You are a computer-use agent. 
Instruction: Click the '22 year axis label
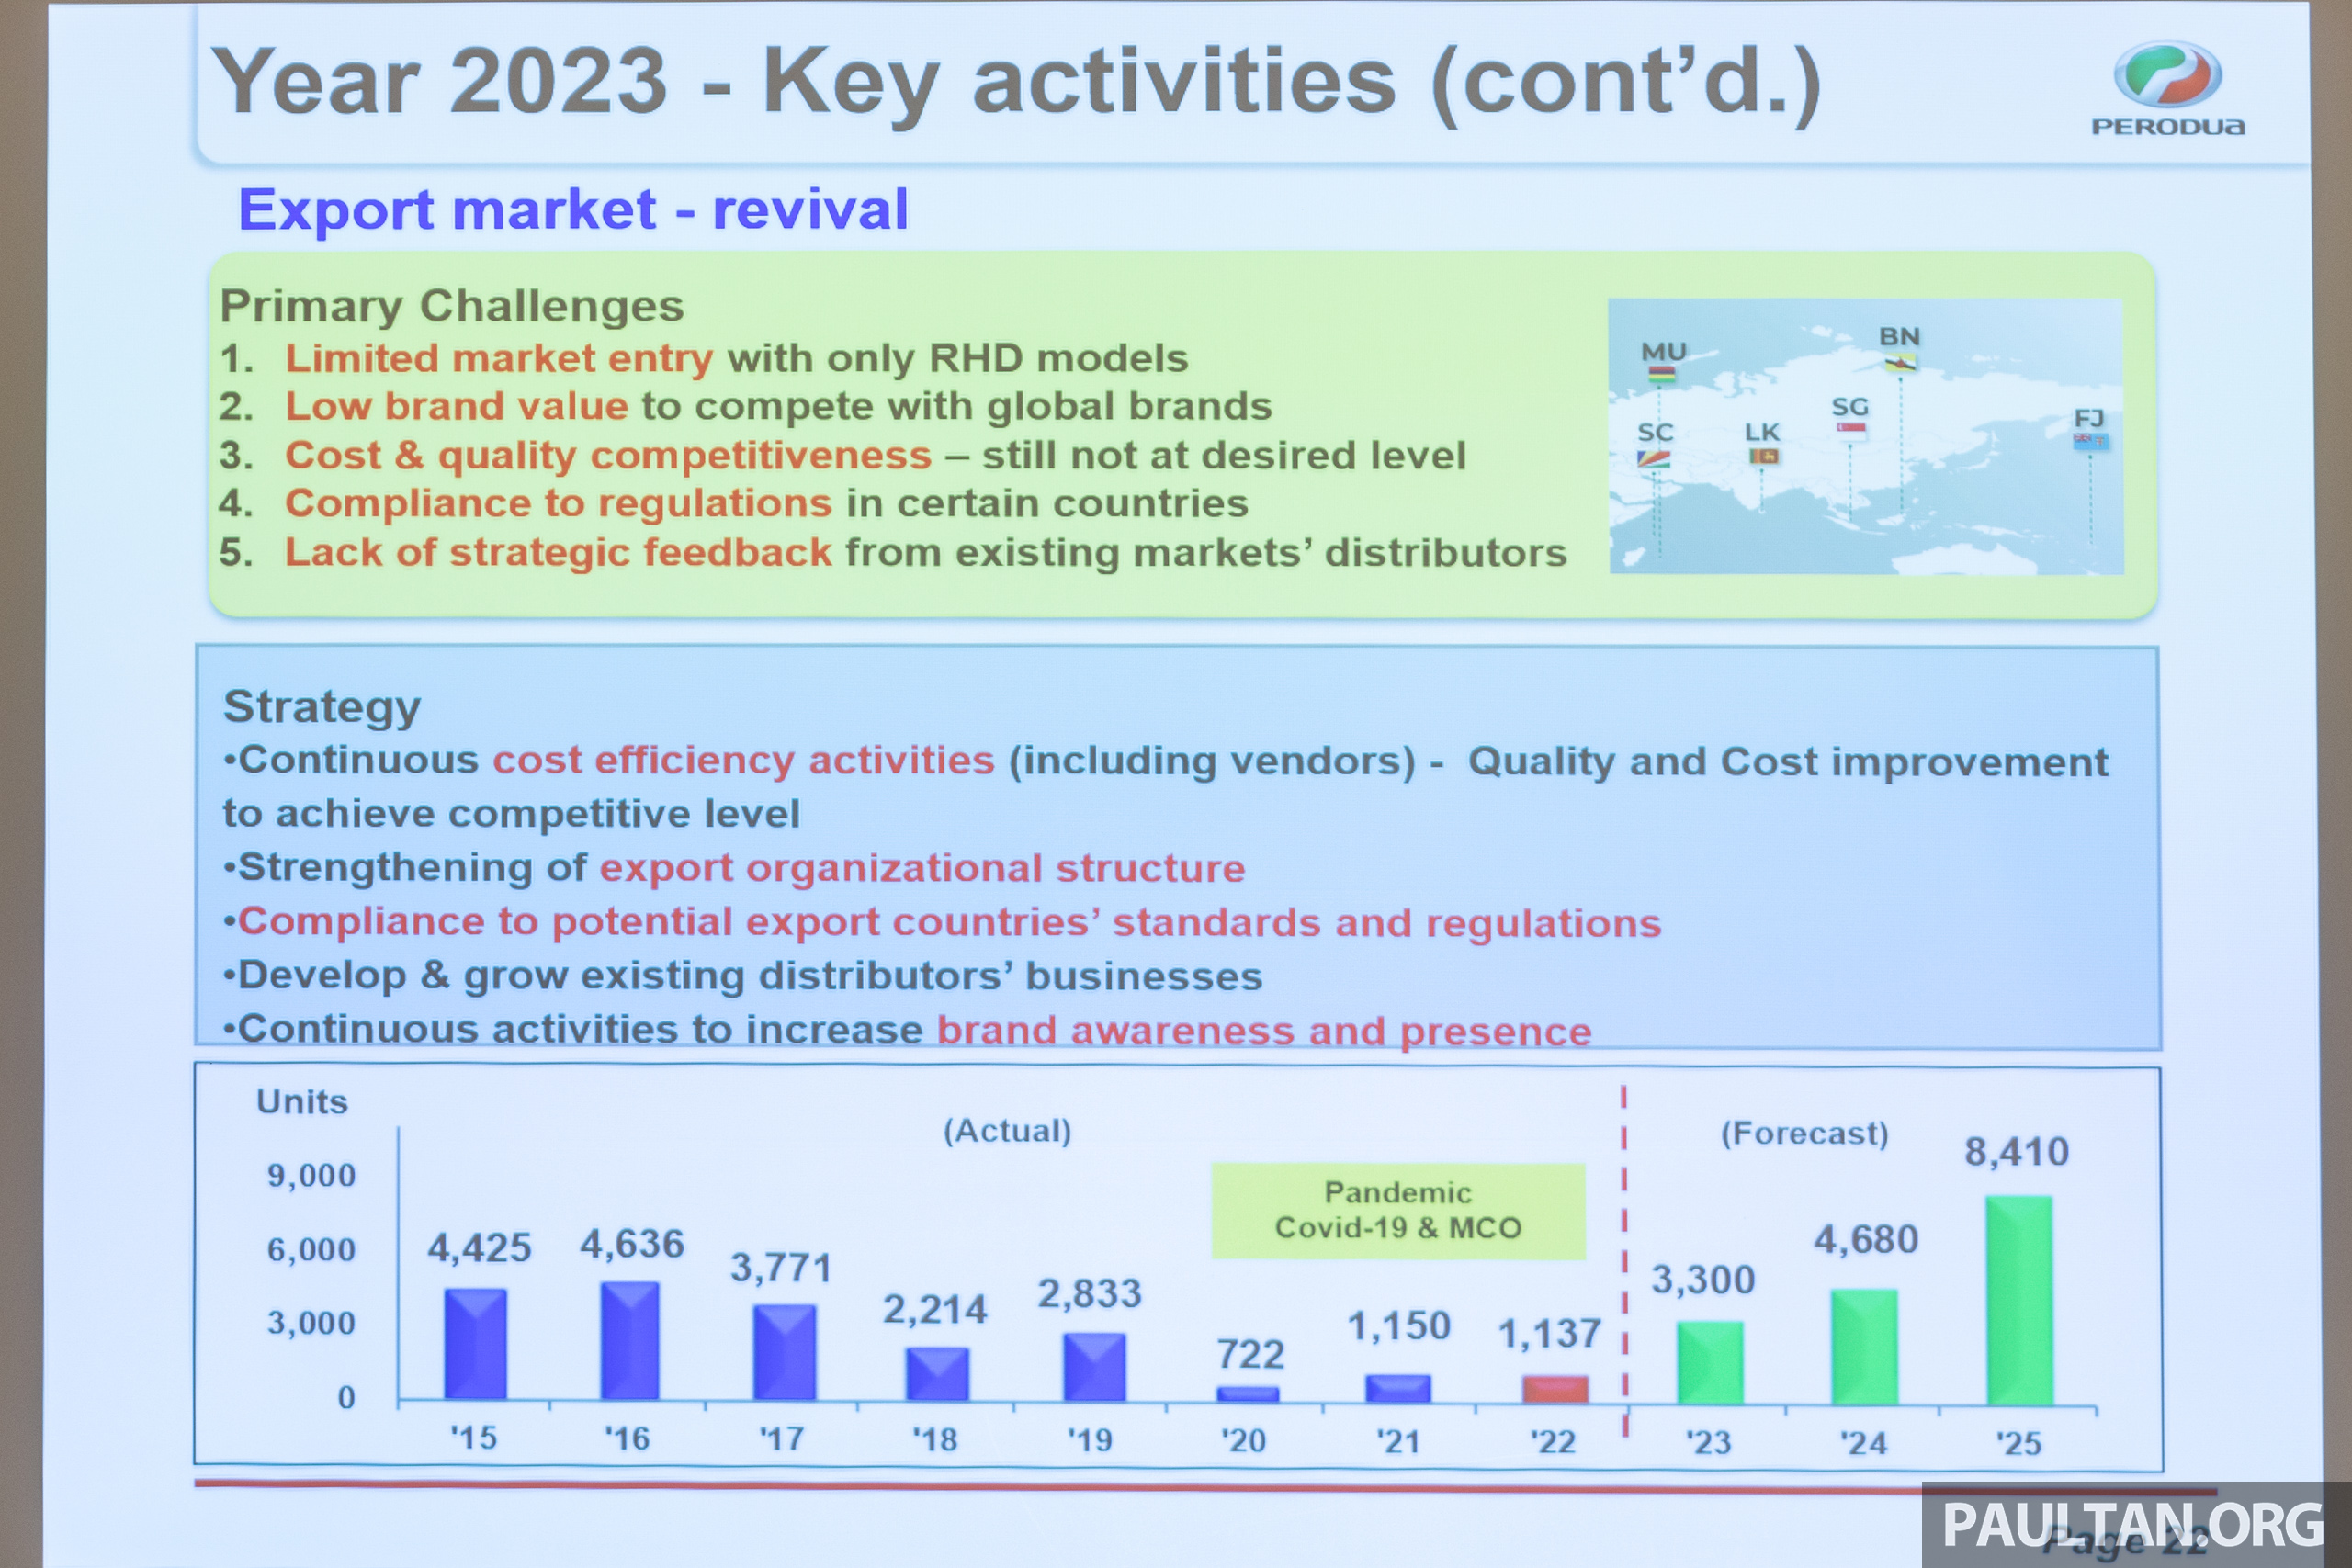click(x=1553, y=1442)
